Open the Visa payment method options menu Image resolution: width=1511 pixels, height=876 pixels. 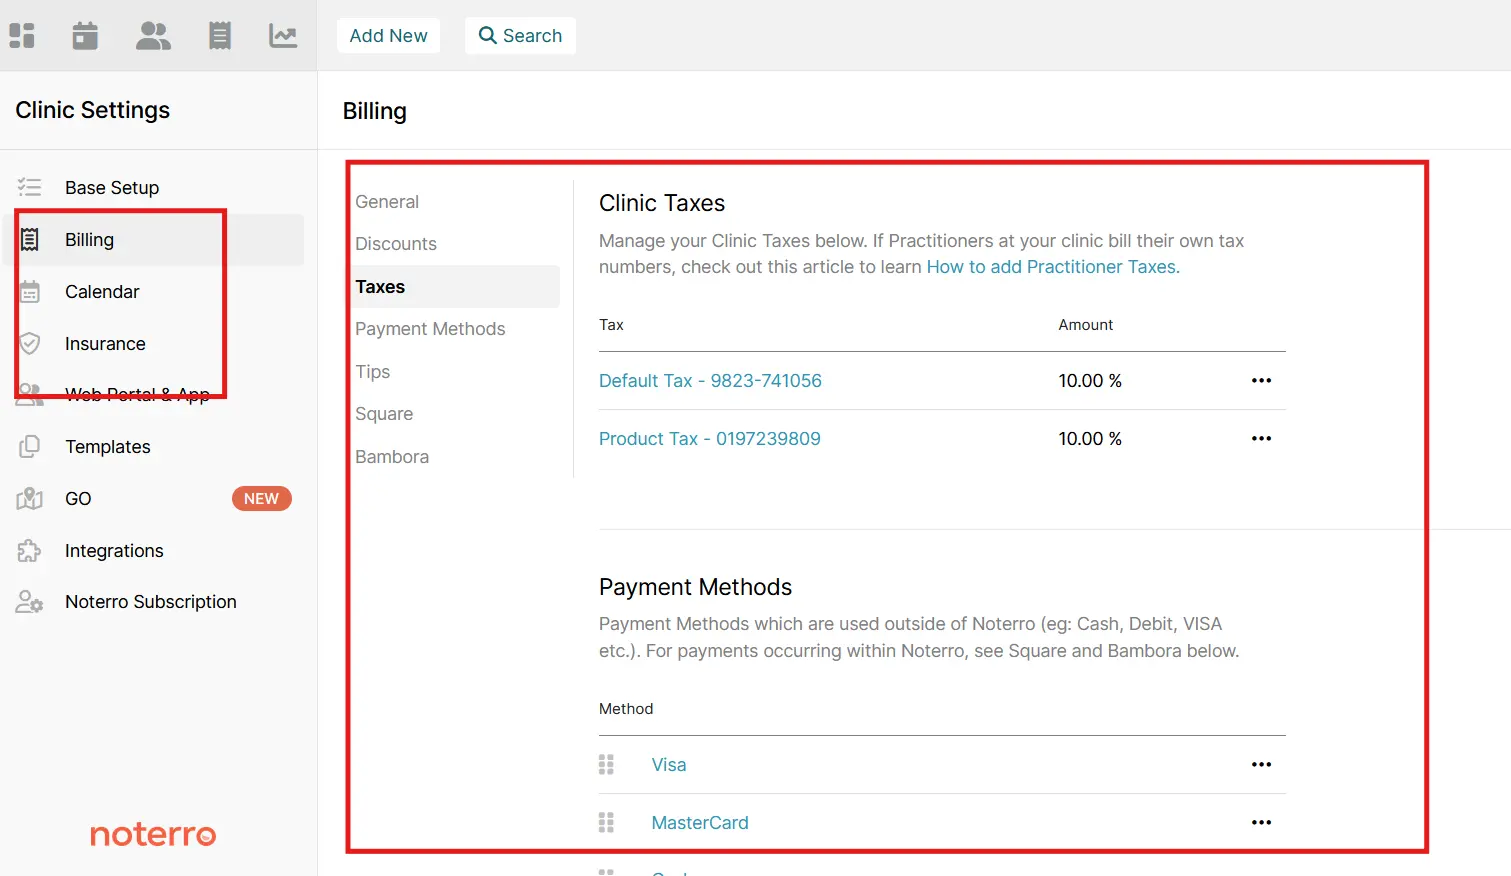(1261, 764)
